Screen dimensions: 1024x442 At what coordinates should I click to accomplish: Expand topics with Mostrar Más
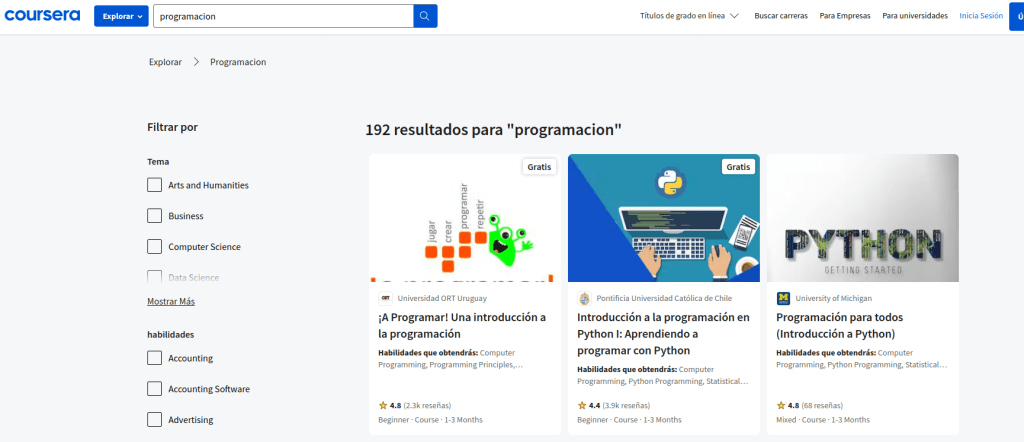tap(171, 302)
